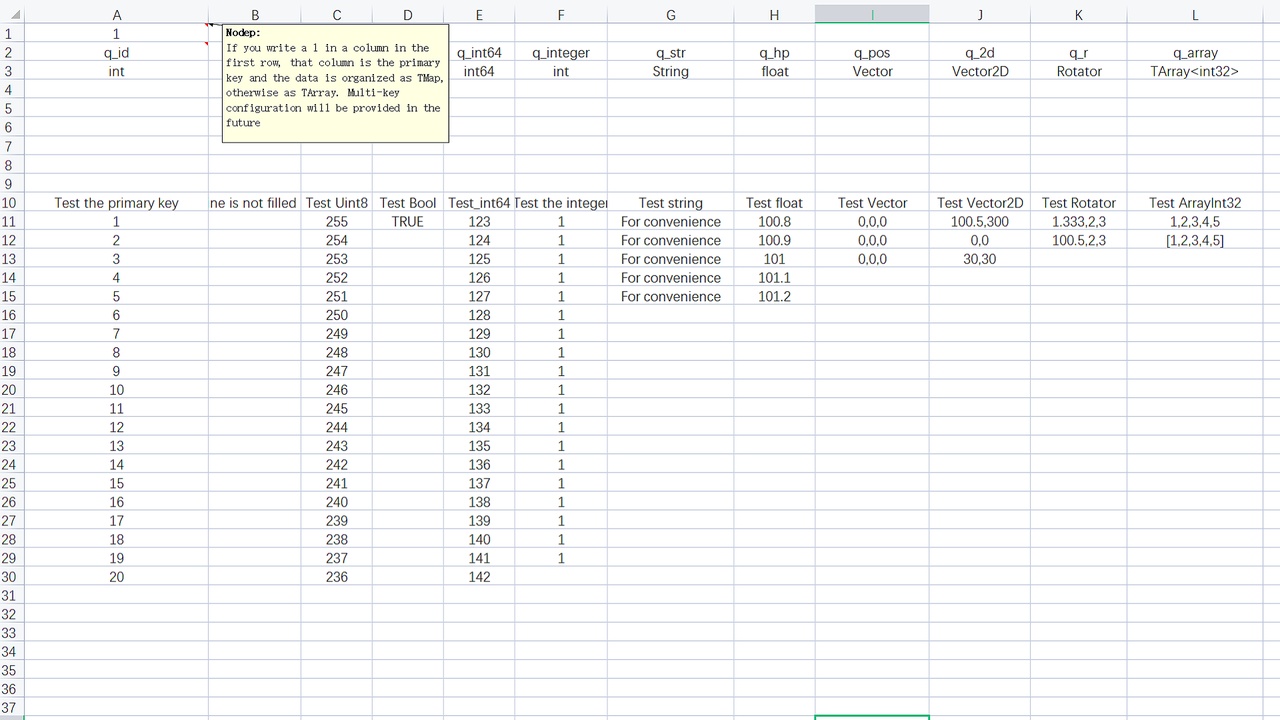Viewport: 1280px width, 720px height.
Task: Select row header 10
Action: [10, 203]
